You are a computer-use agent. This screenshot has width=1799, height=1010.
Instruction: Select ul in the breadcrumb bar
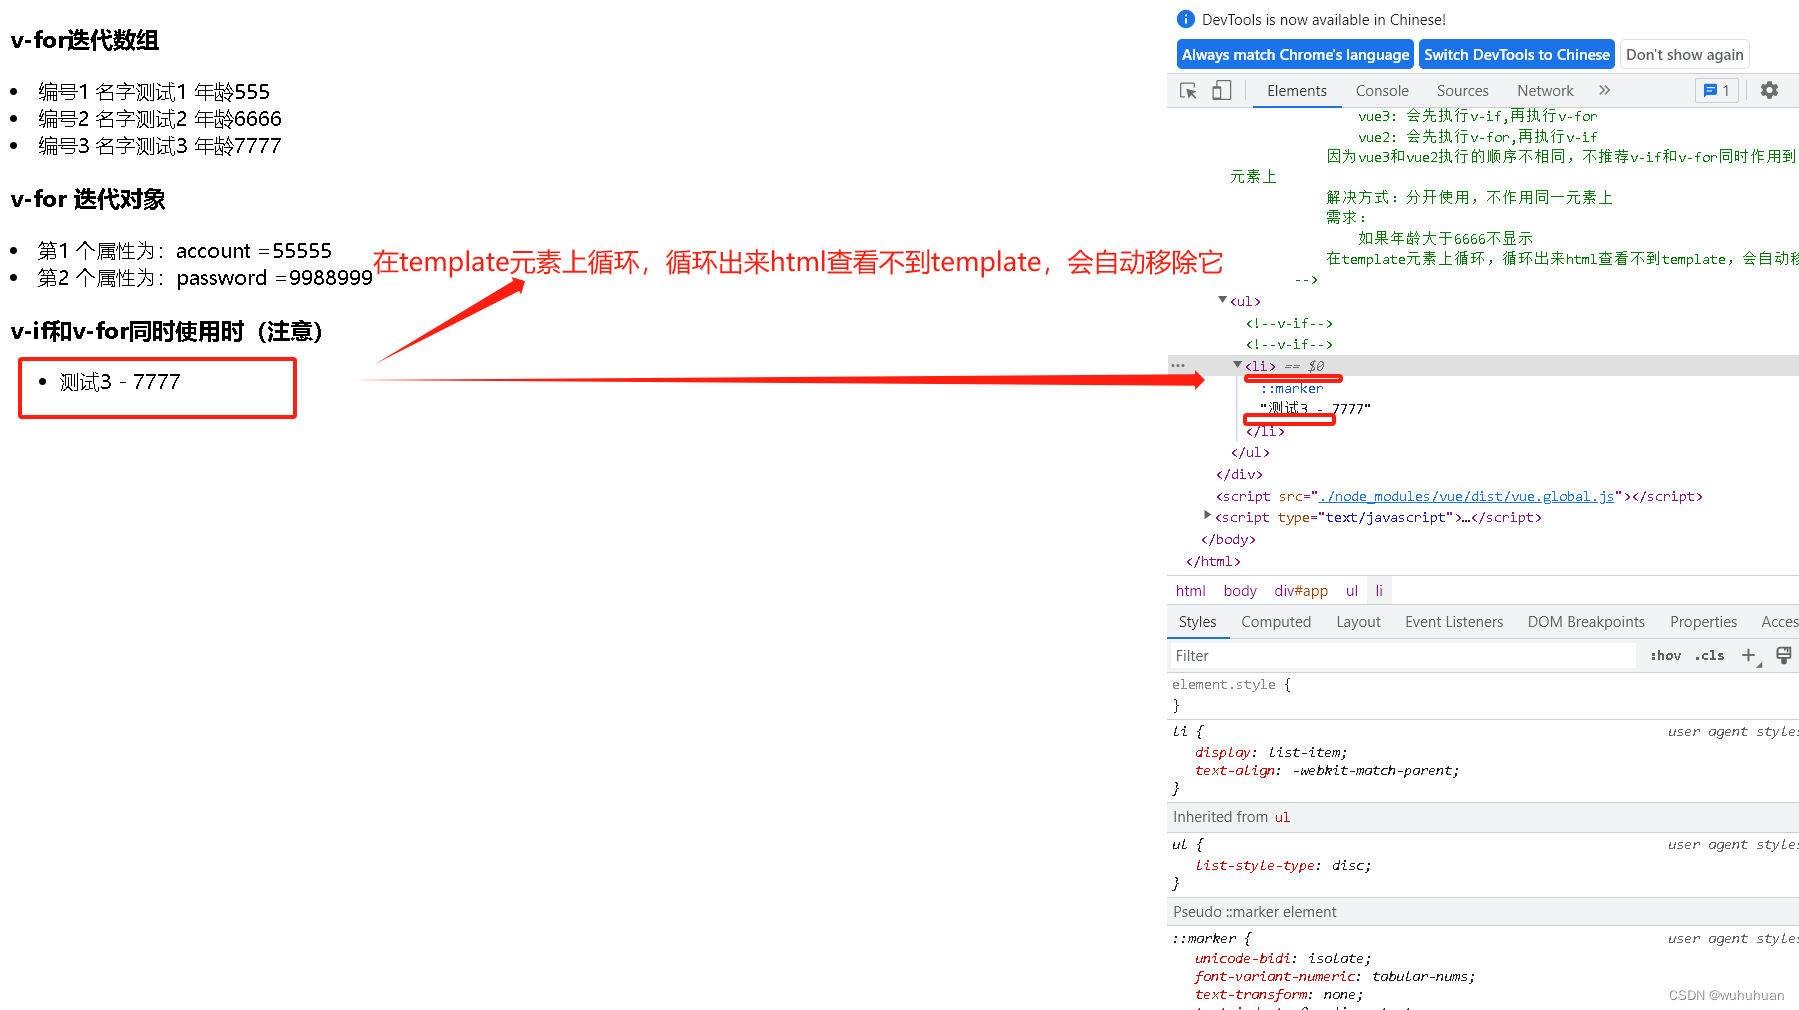pos(1352,591)
